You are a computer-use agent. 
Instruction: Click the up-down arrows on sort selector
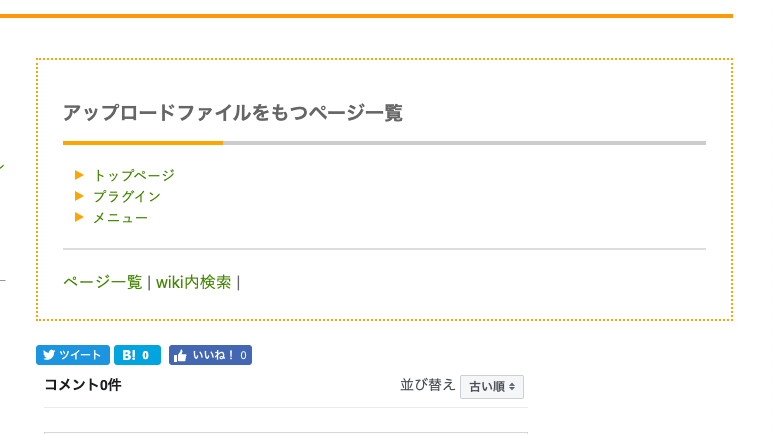click(x=512, y=387)
